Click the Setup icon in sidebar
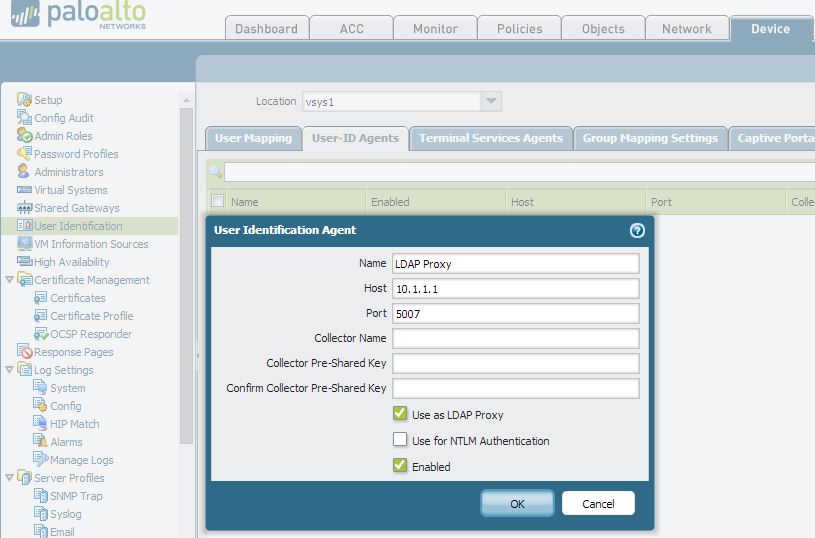Viewport: 815px width, 538px height. pyautogui.click(x=24, y=99)
